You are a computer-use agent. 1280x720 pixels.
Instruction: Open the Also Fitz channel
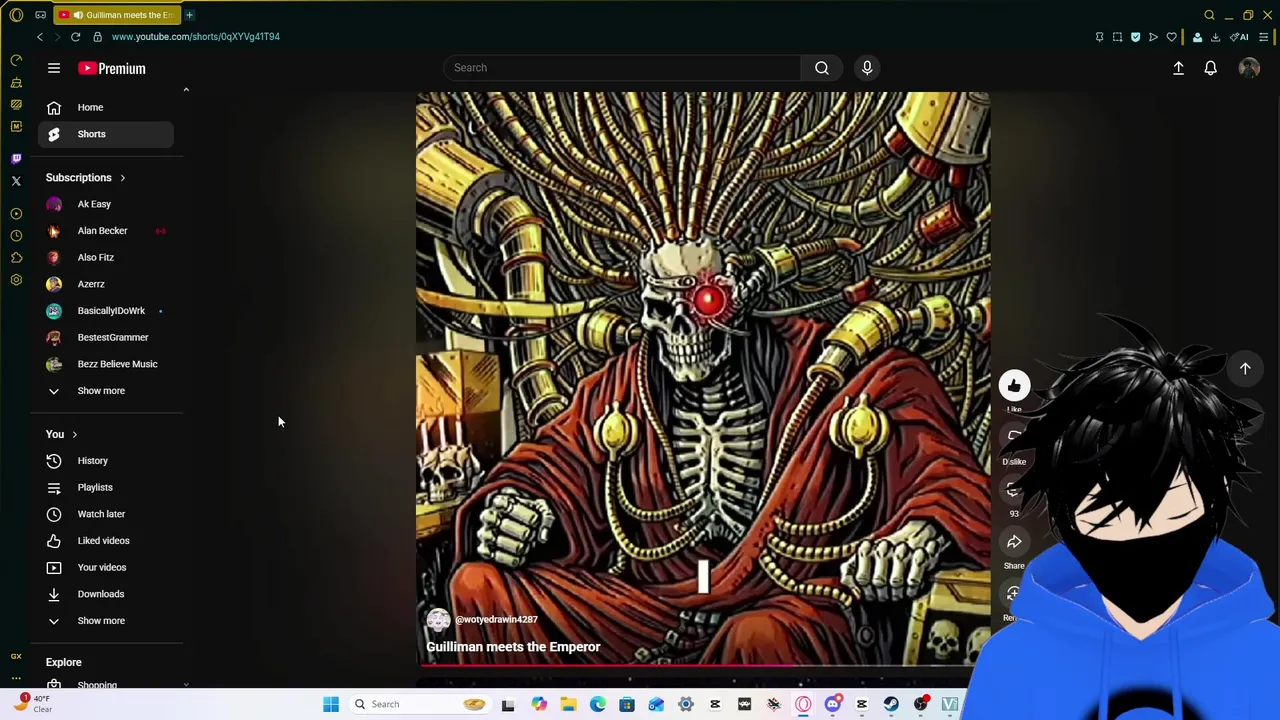click(x=106, y=257)
